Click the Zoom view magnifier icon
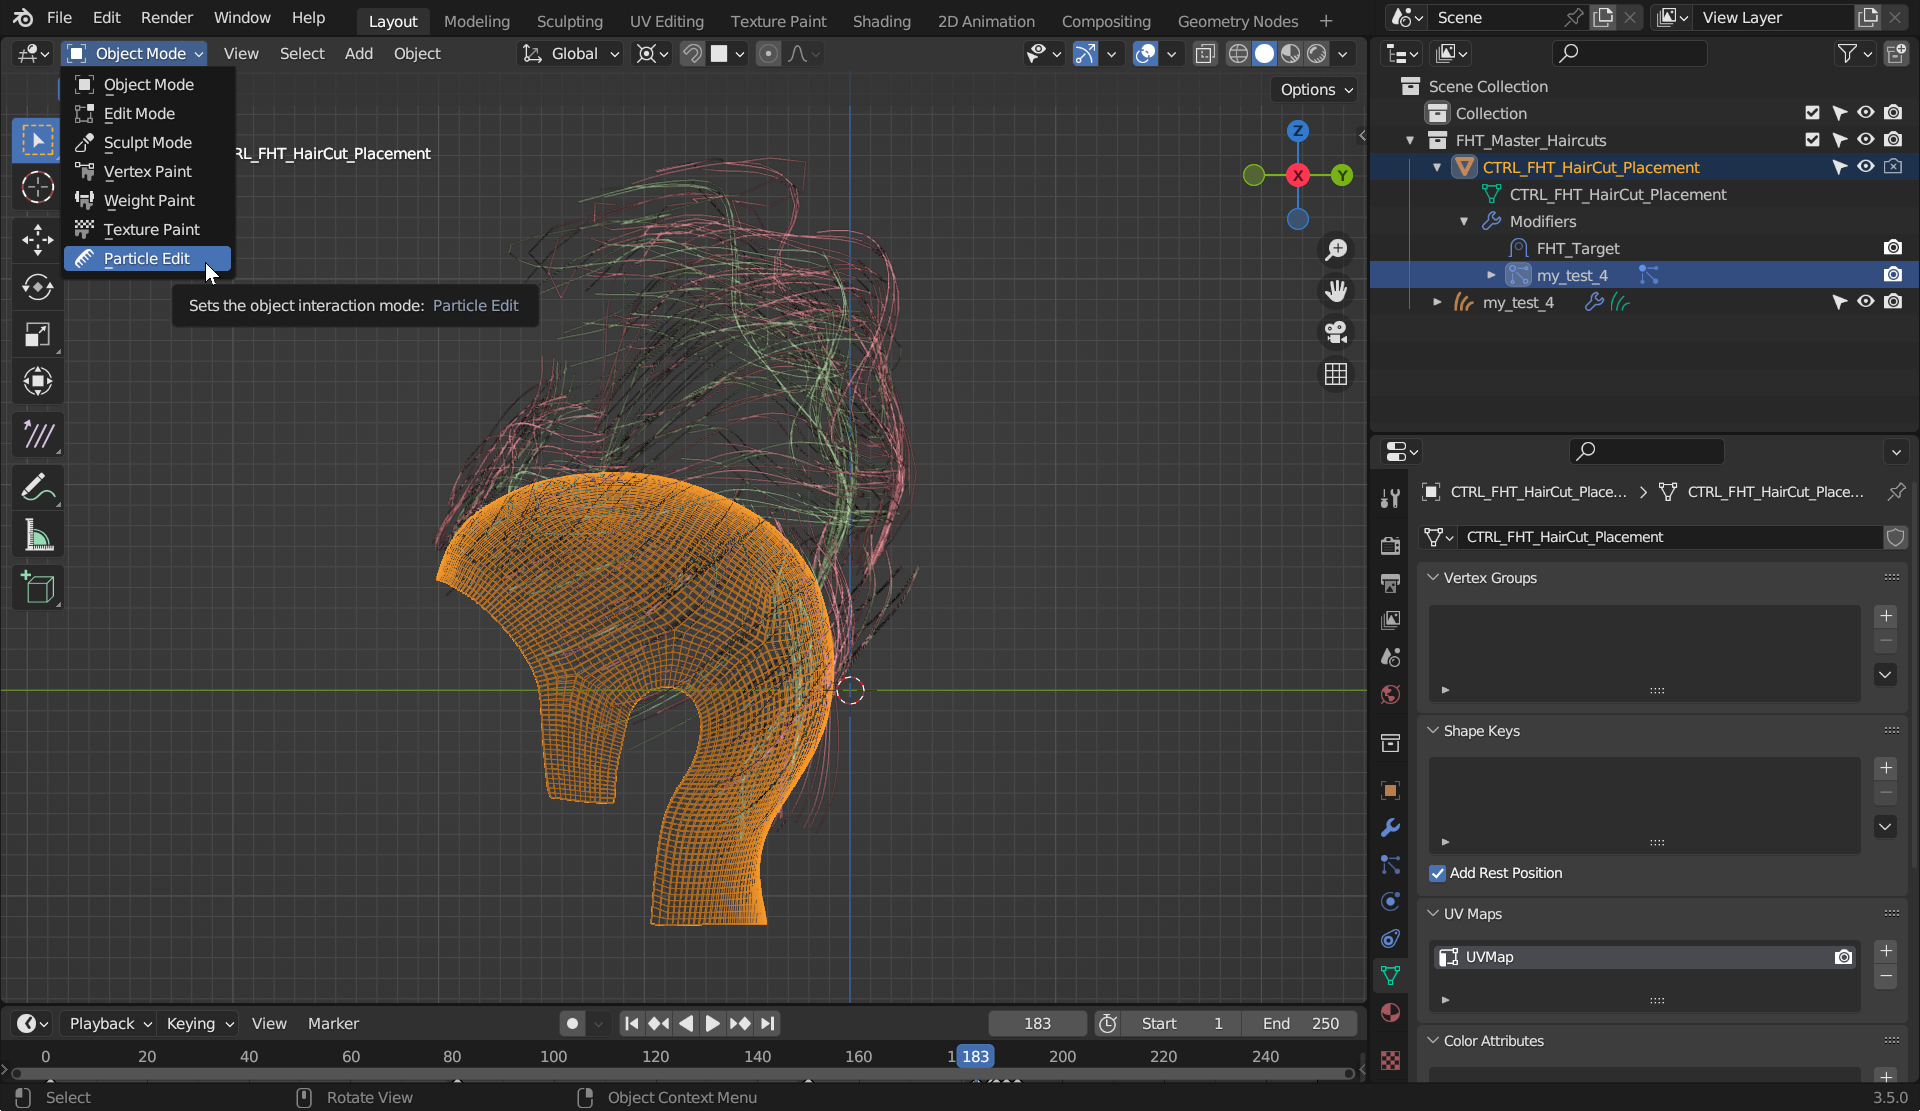1920x1111 pixels. pyautogui.click(x=1336, y=249)
